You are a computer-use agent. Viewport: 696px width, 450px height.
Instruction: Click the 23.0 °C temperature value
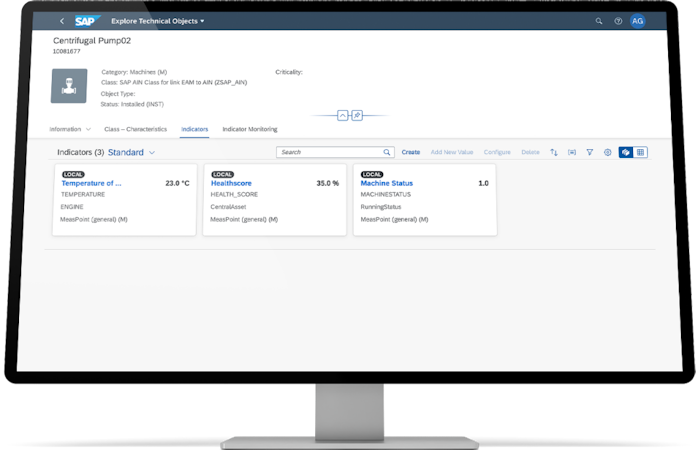tap(177, 183)
